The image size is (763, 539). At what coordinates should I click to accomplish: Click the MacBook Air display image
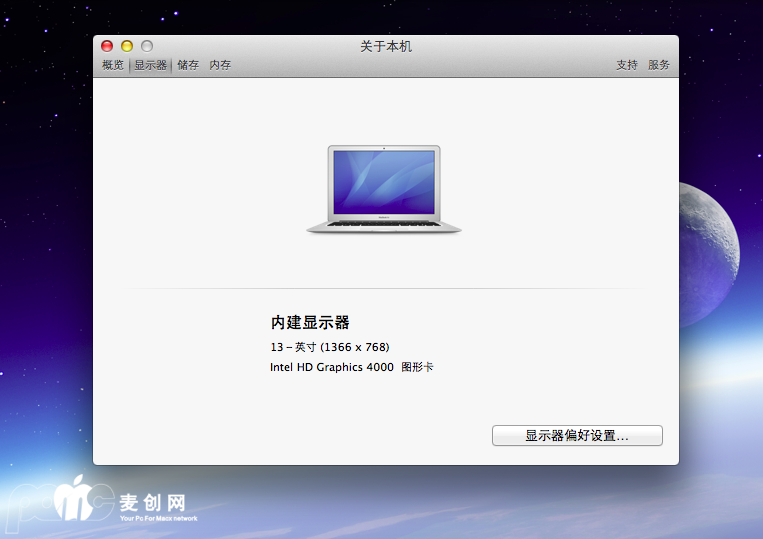pos(384,189)
